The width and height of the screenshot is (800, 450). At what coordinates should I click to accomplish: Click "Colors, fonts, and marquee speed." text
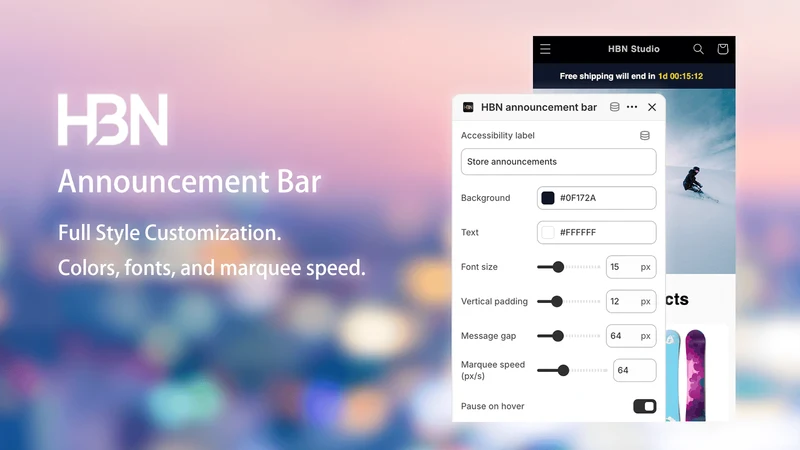point(211,268)
